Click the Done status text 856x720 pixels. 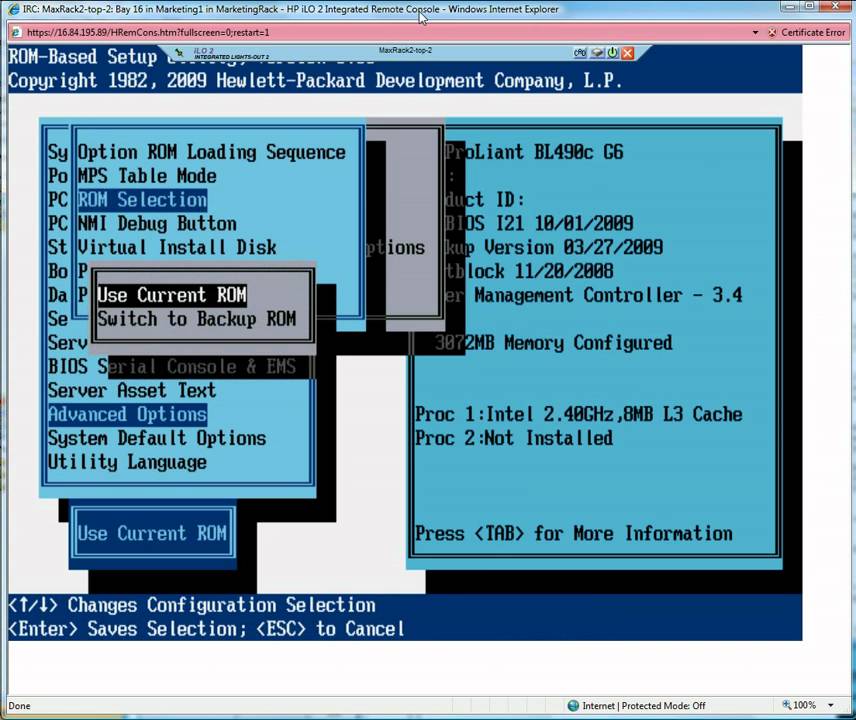[x=19, y=706]
